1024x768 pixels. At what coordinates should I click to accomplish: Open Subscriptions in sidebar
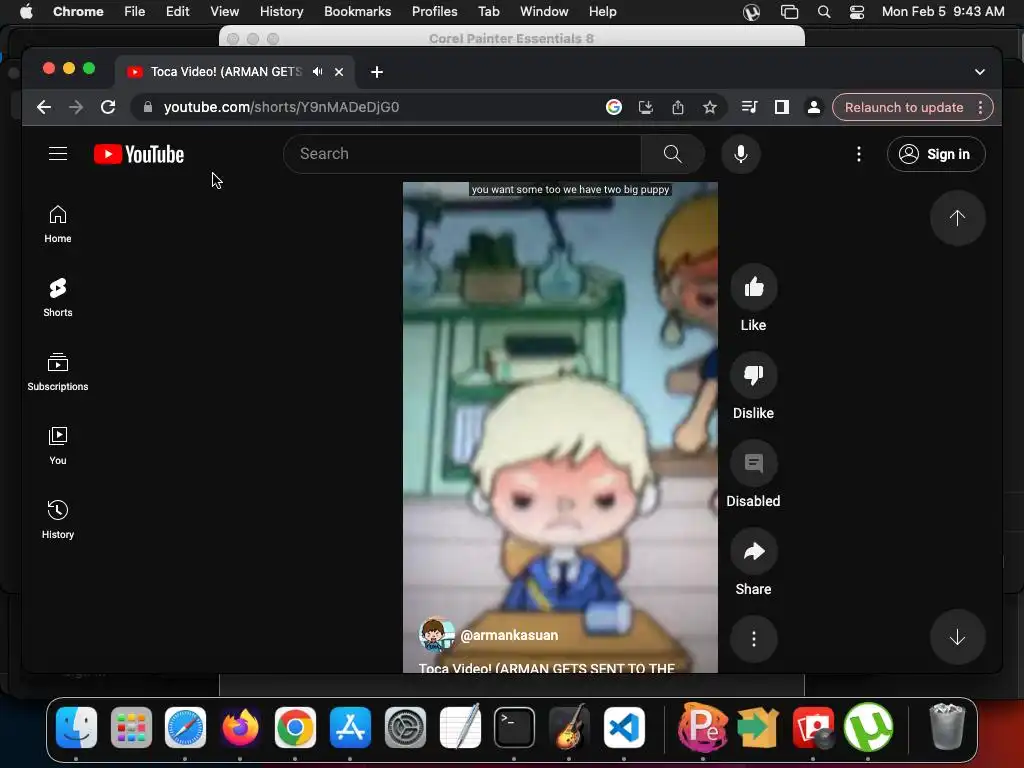coord(58,372)
